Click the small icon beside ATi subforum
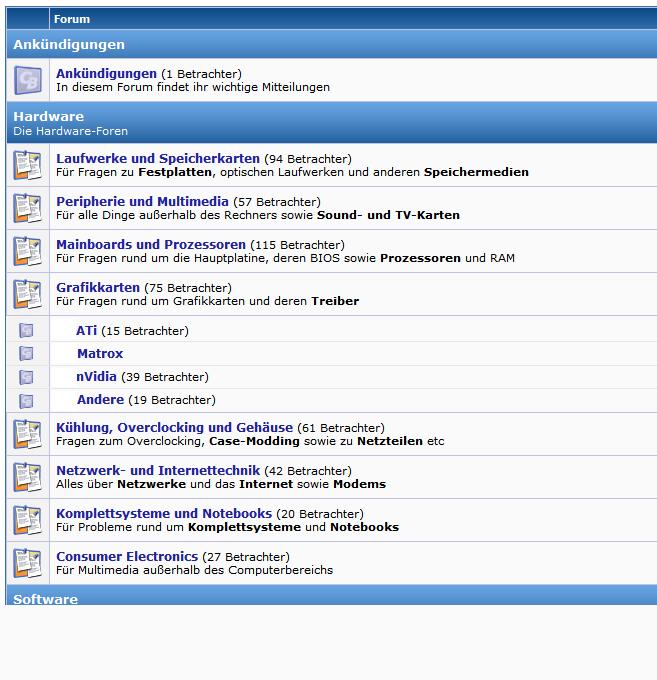This screenshot has height=680, width=657. pyautogui.click(x=26, y=330)
